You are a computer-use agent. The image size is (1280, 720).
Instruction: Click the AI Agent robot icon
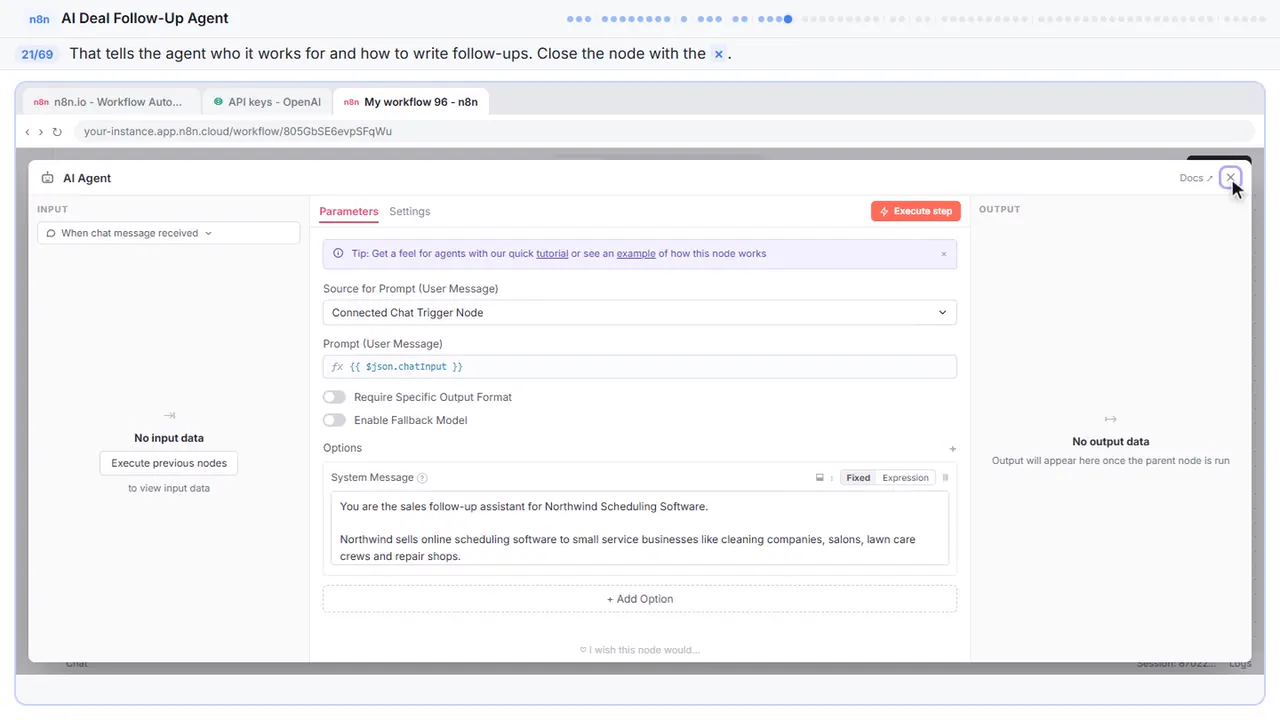coord(48,178)
